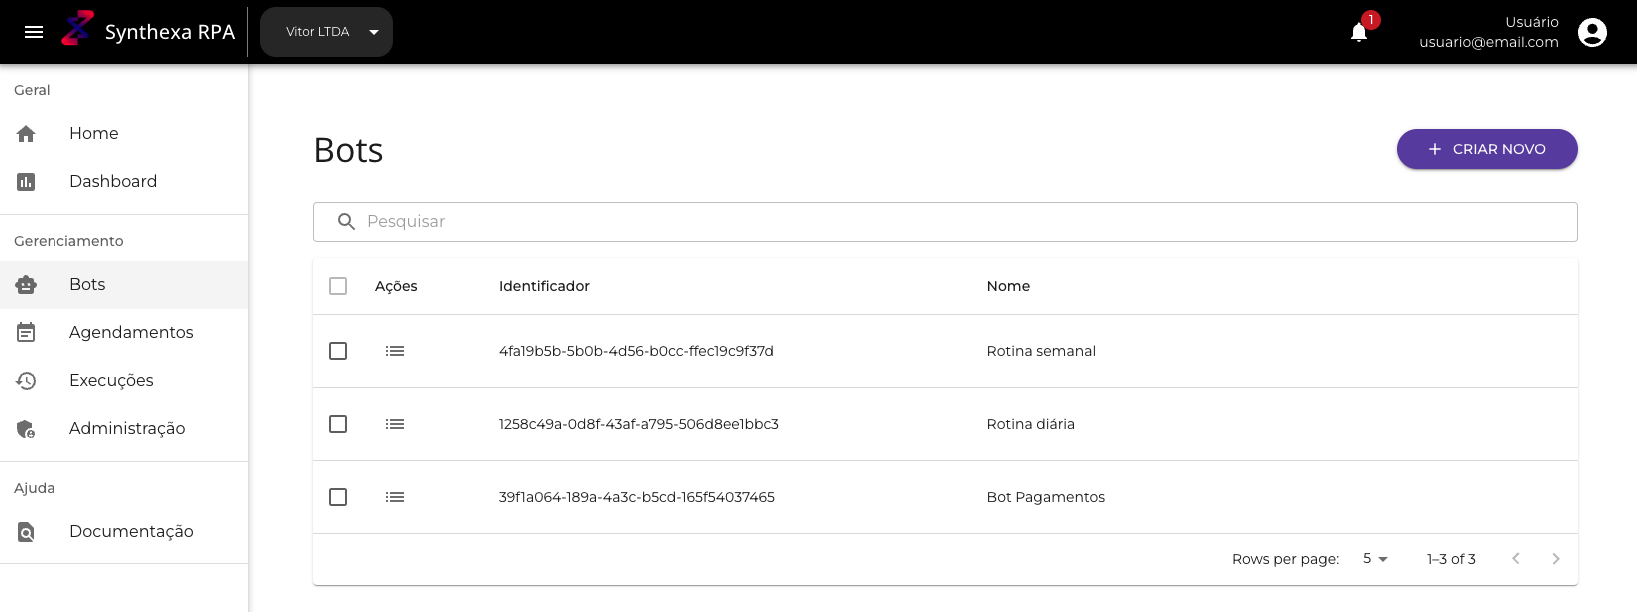Open Documentação in the sidebar

pyautogui.click(x=124, y=531)
